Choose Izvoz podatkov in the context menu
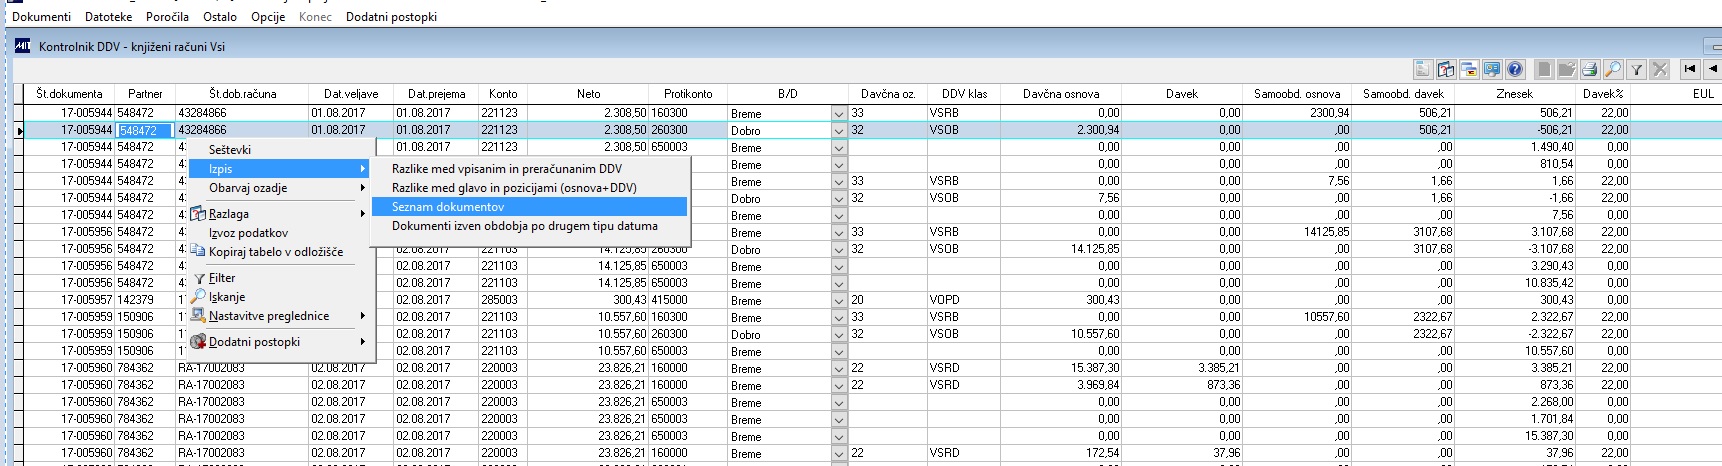This screenshot has height=466, width=1722. click(248, 233)
